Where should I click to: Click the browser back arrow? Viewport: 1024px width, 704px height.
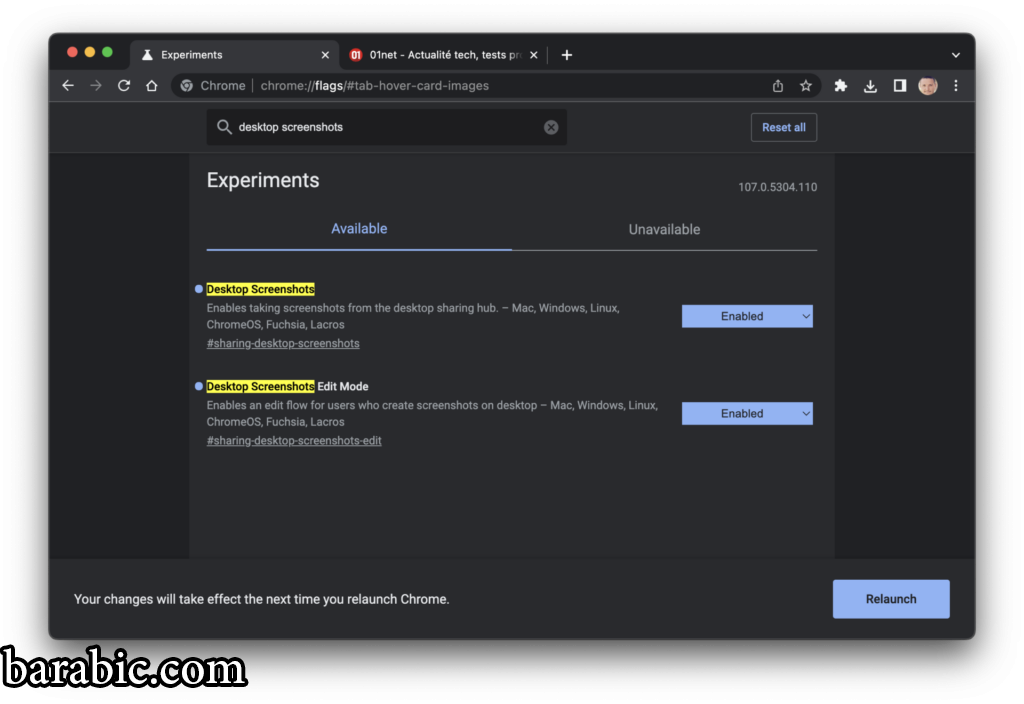68,86
